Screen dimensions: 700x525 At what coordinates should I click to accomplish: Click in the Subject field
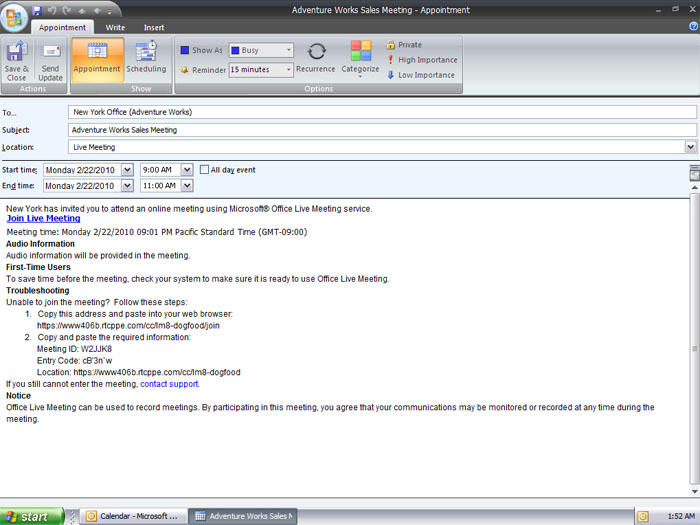(382, 130)
